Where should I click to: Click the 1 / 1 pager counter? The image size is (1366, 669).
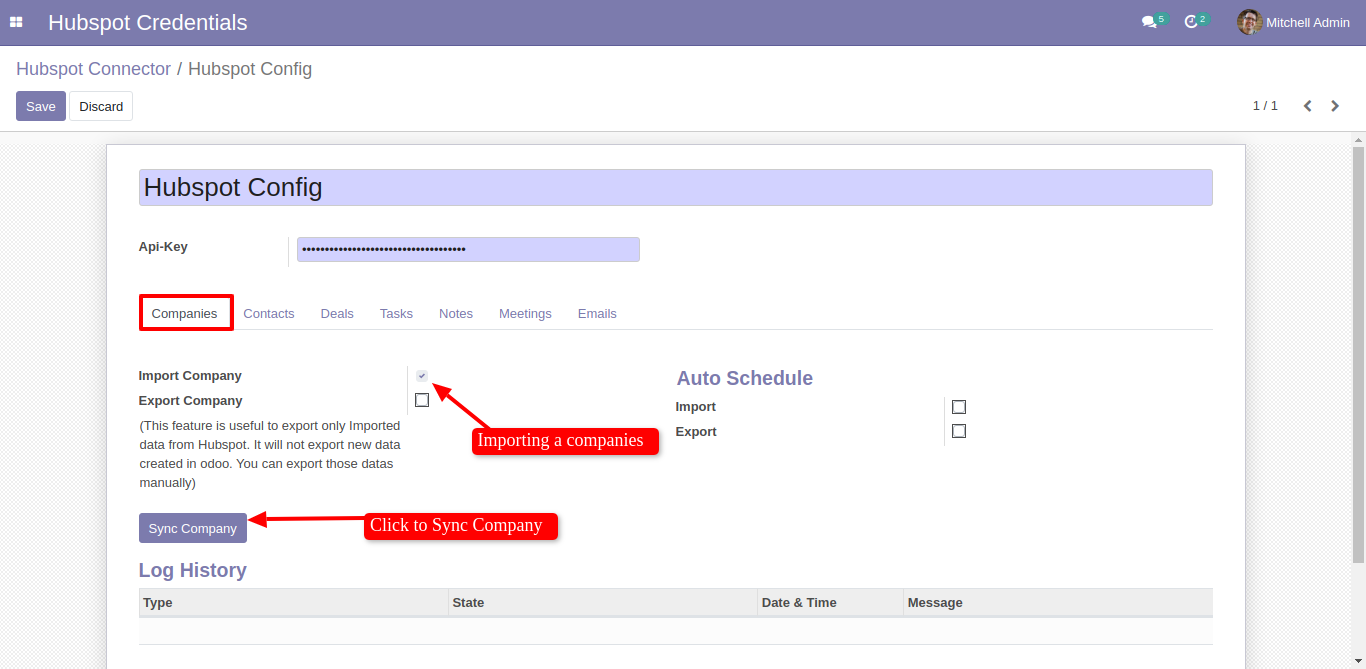tap(1265, 106)
